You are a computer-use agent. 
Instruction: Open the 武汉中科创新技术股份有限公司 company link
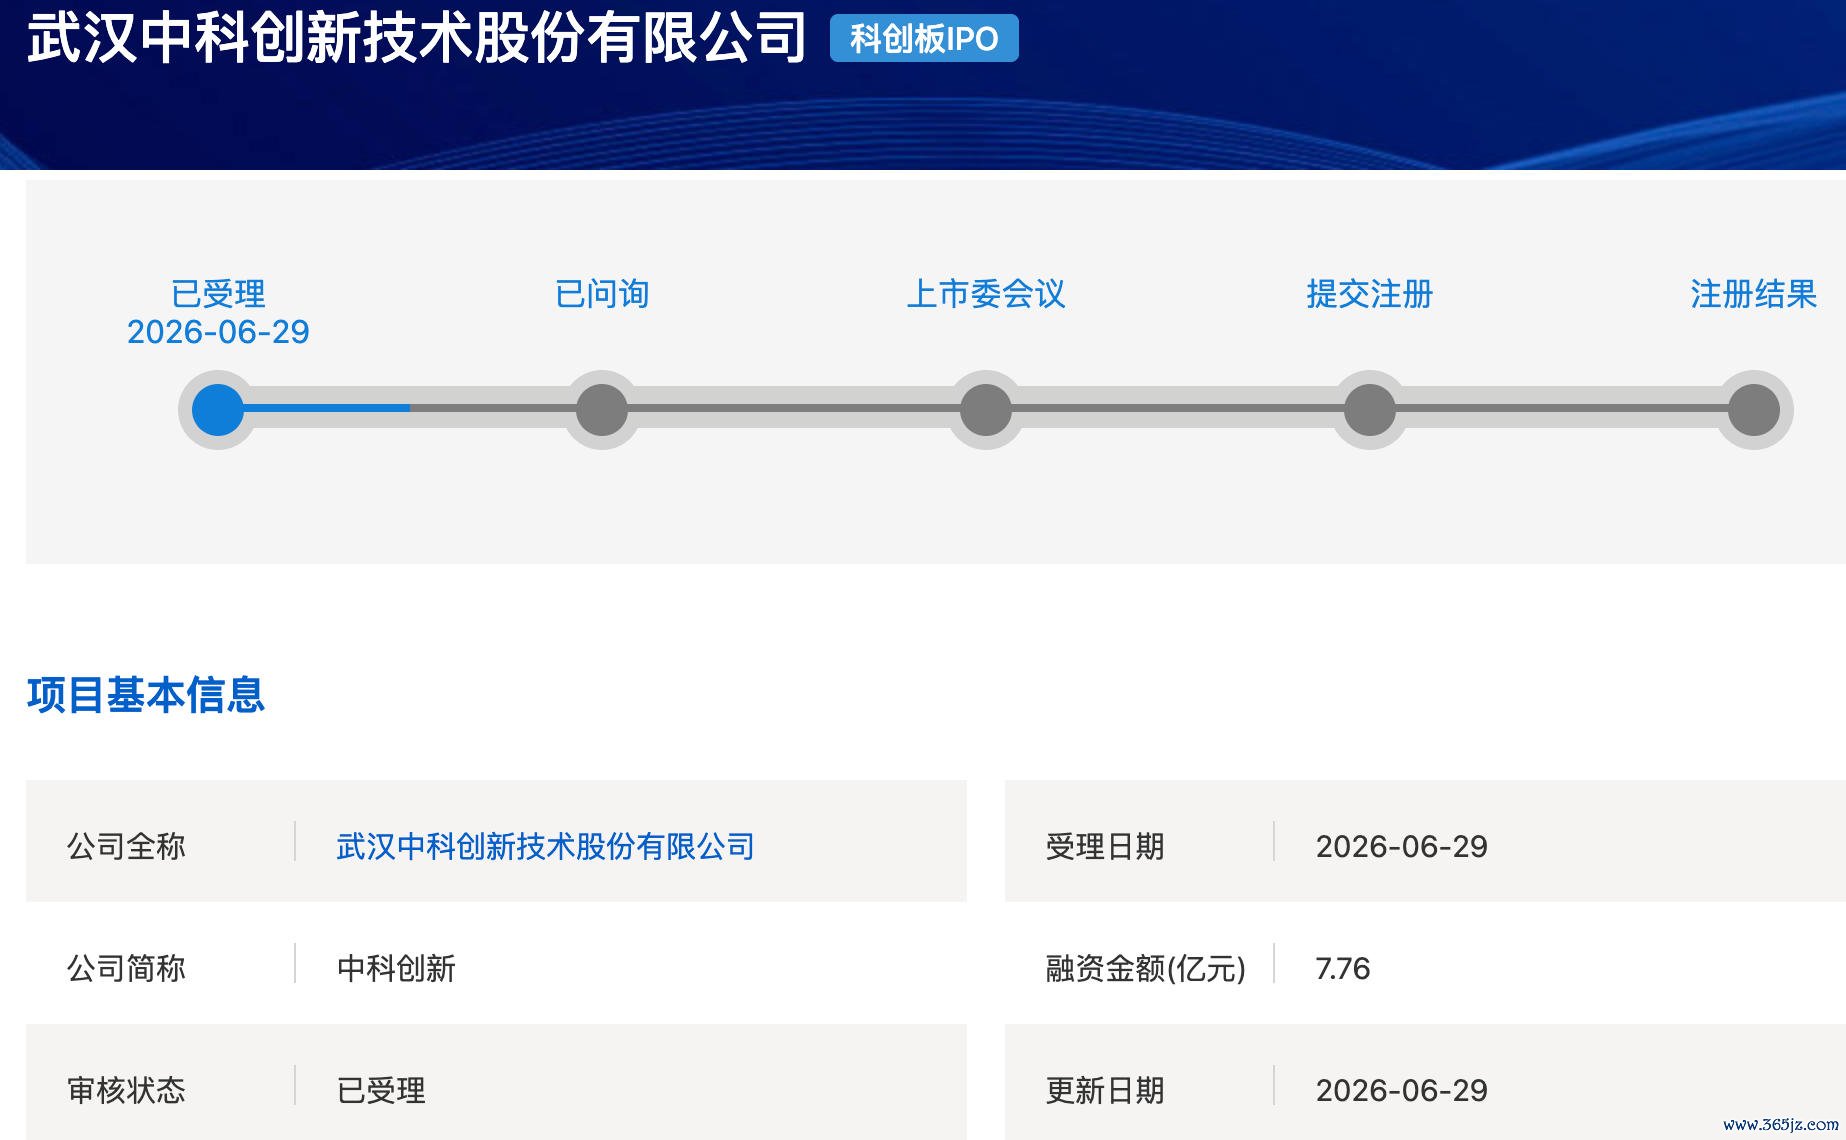(x=545, y=846)
